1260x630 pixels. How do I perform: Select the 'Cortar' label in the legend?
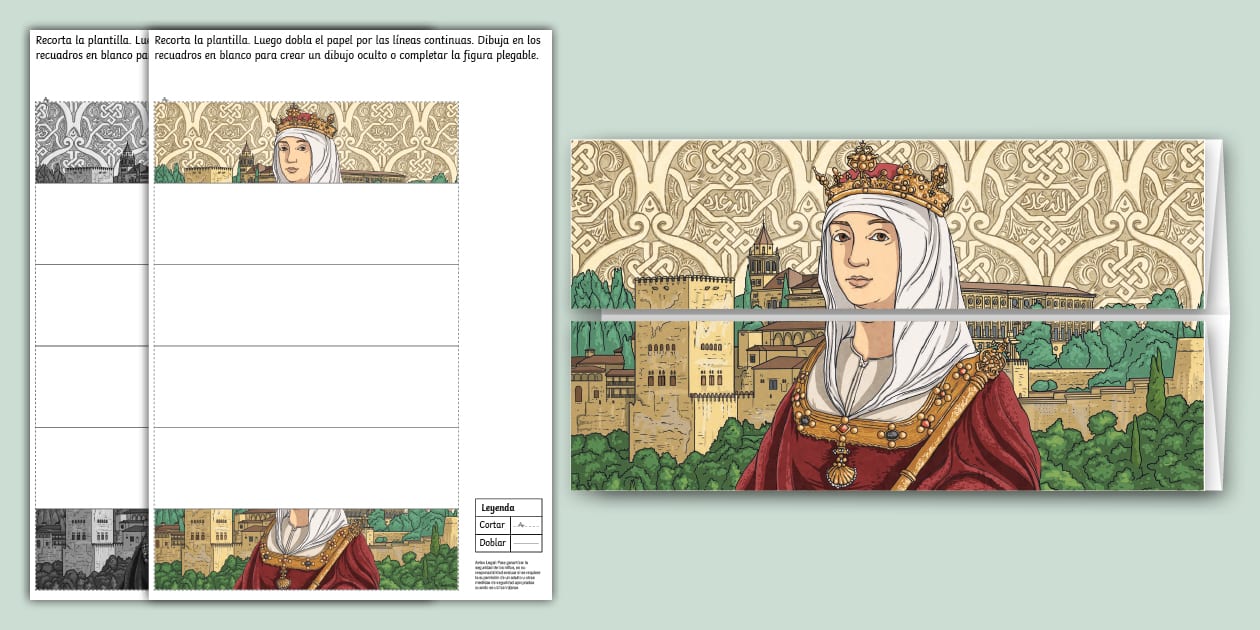[492, 525]
